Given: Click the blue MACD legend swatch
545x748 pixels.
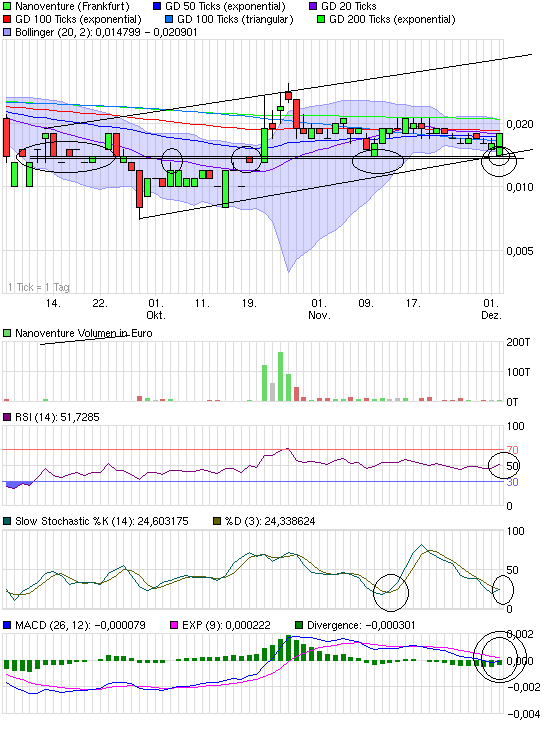Looking at the screenshot, I should 7,625.
